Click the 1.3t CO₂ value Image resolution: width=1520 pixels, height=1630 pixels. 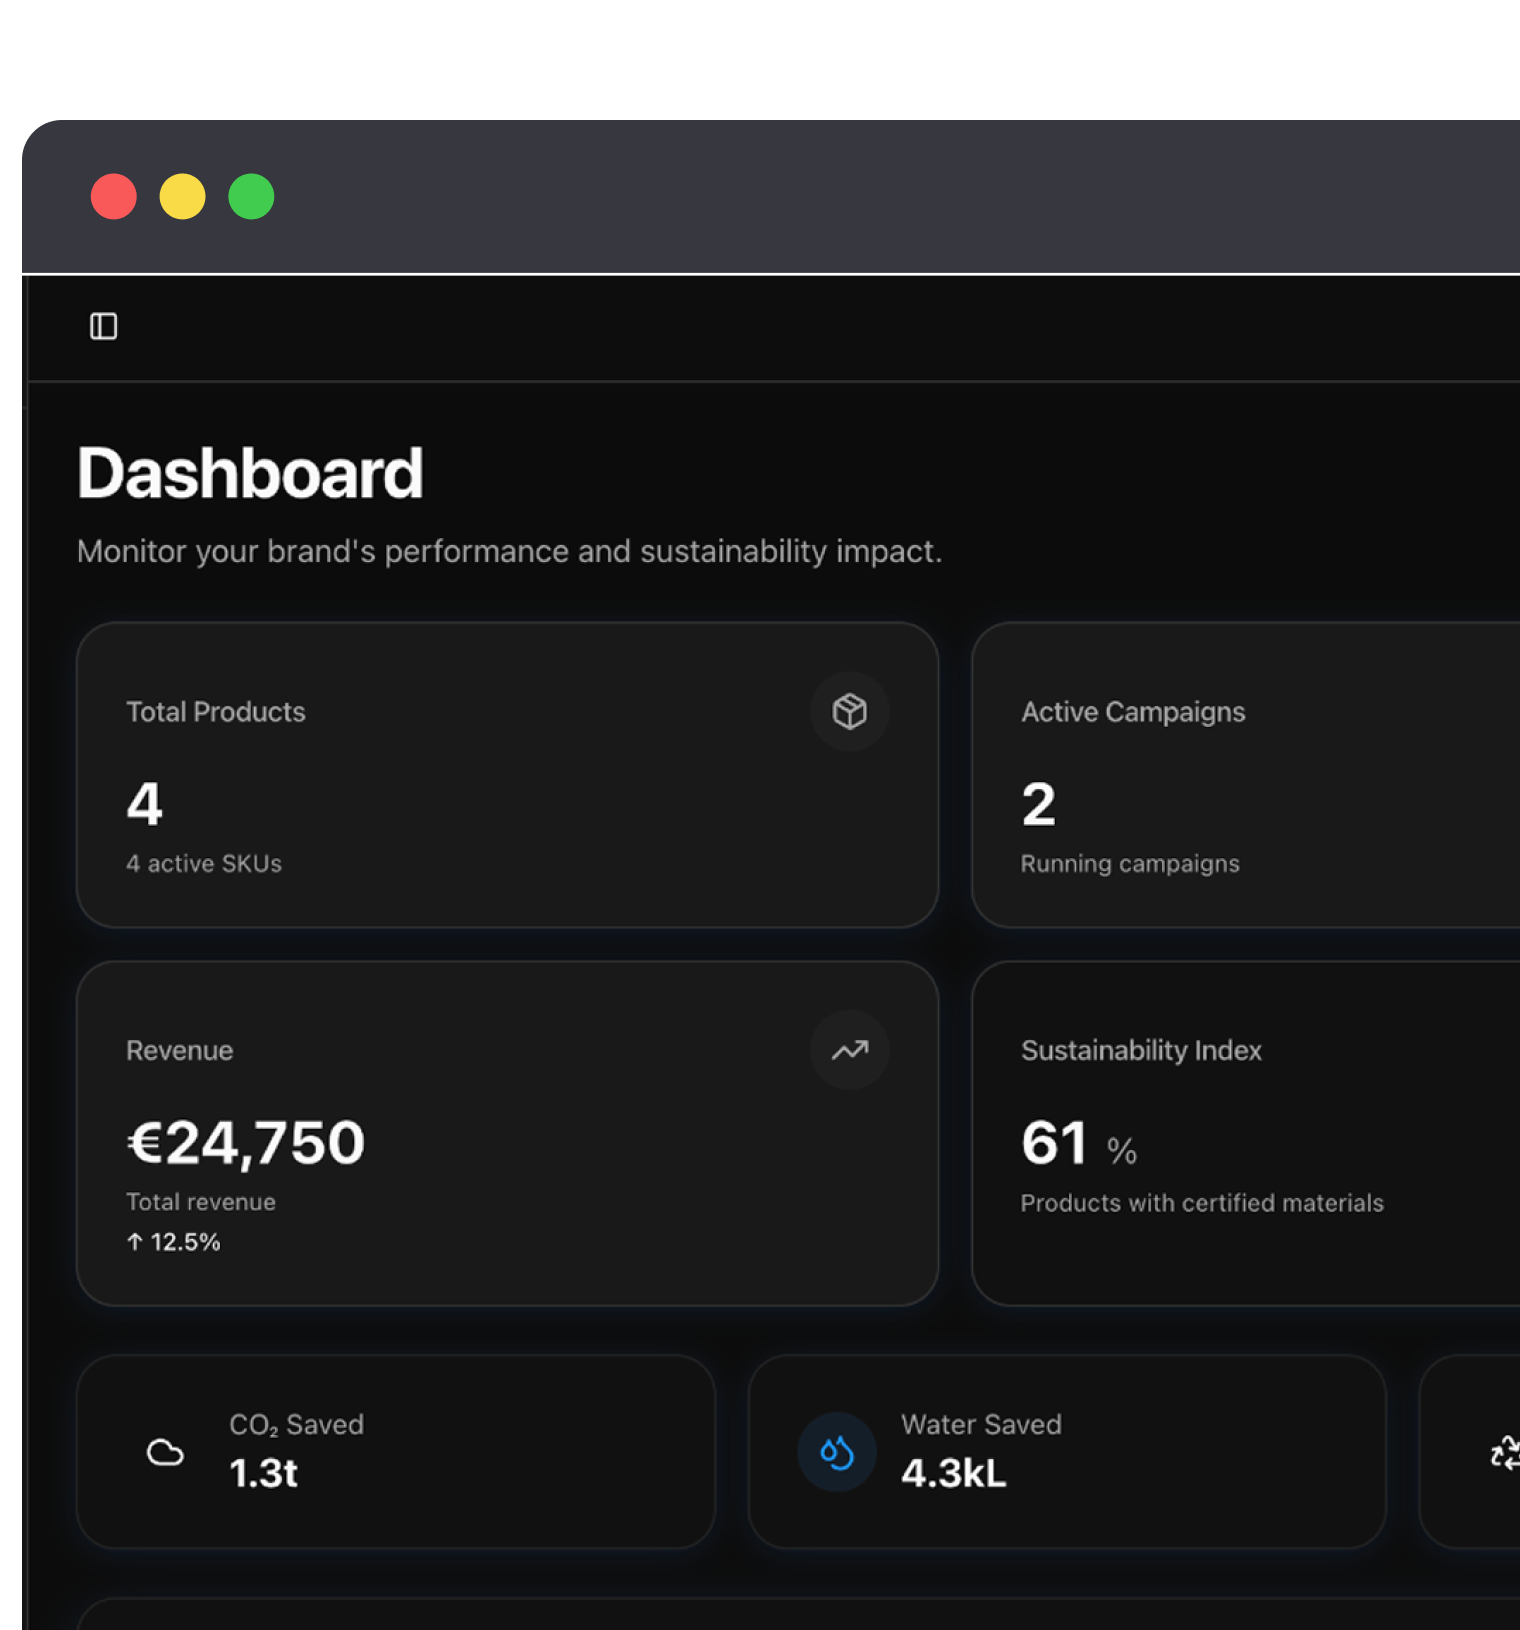(x=263, y=1474)
